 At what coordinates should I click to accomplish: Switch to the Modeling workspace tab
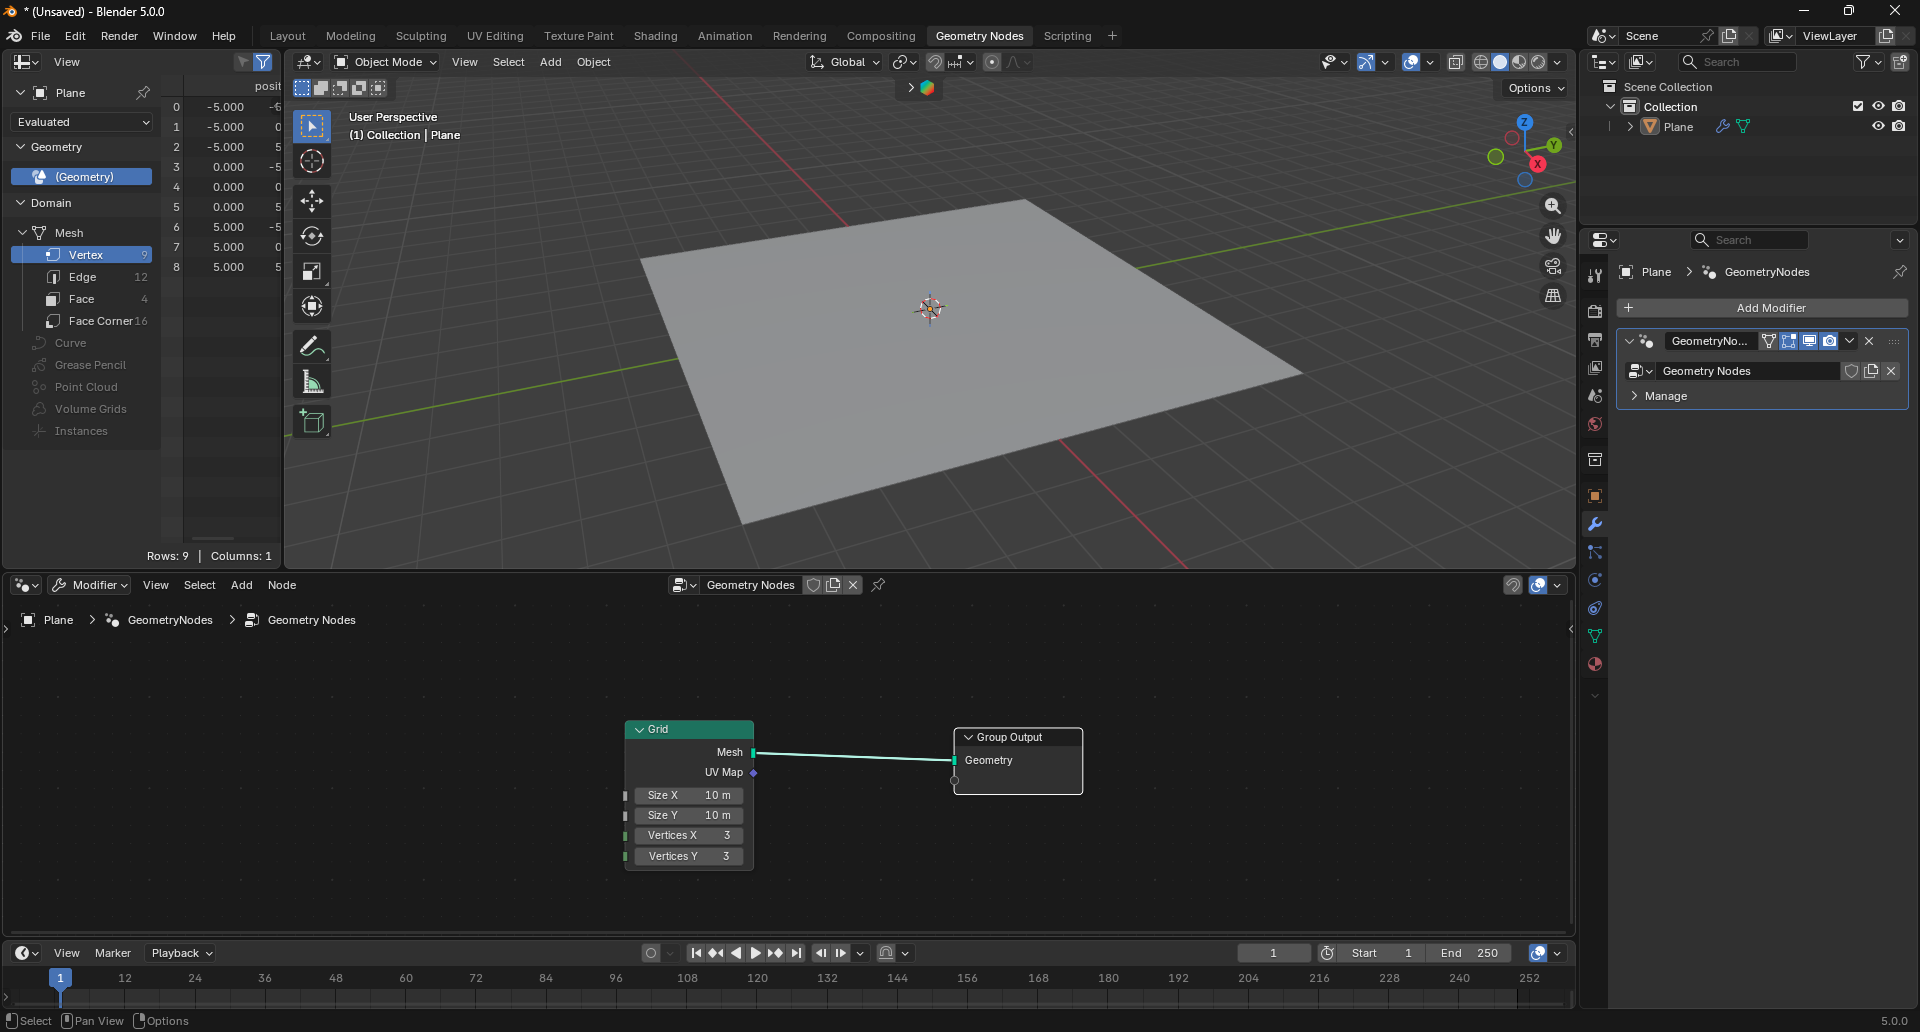(351, 36)
